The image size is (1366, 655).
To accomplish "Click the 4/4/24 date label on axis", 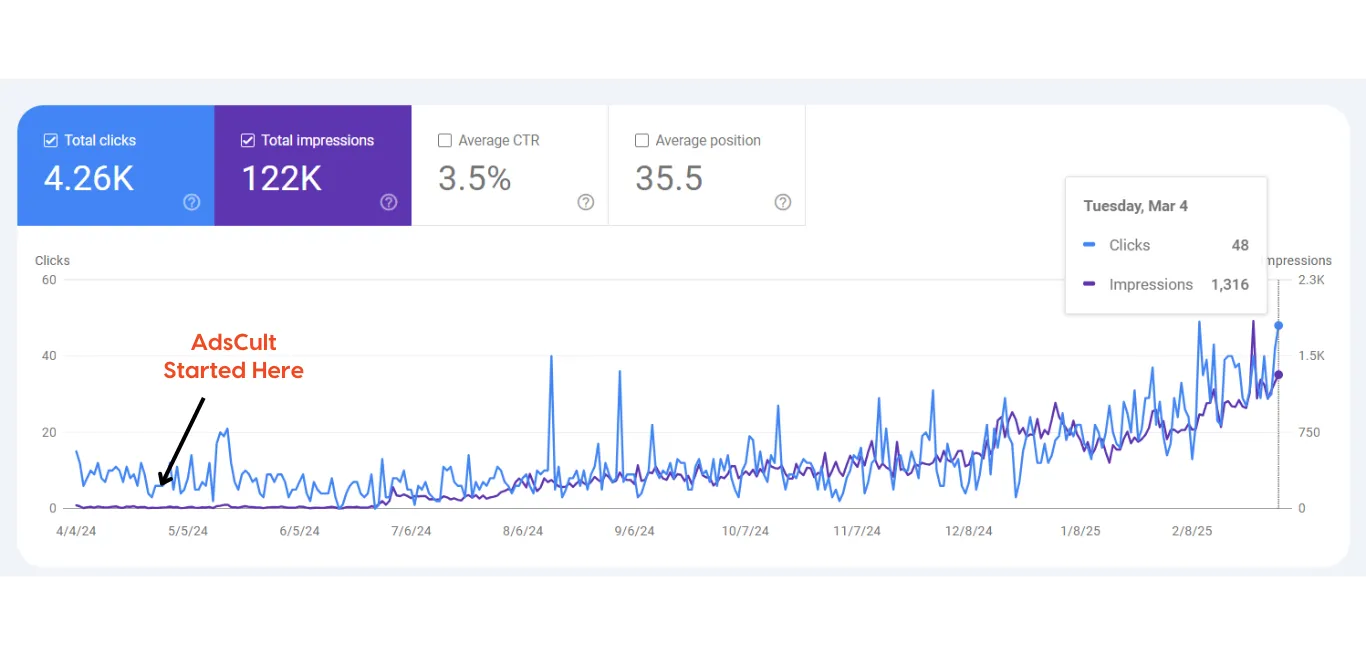I will (76, 531).
